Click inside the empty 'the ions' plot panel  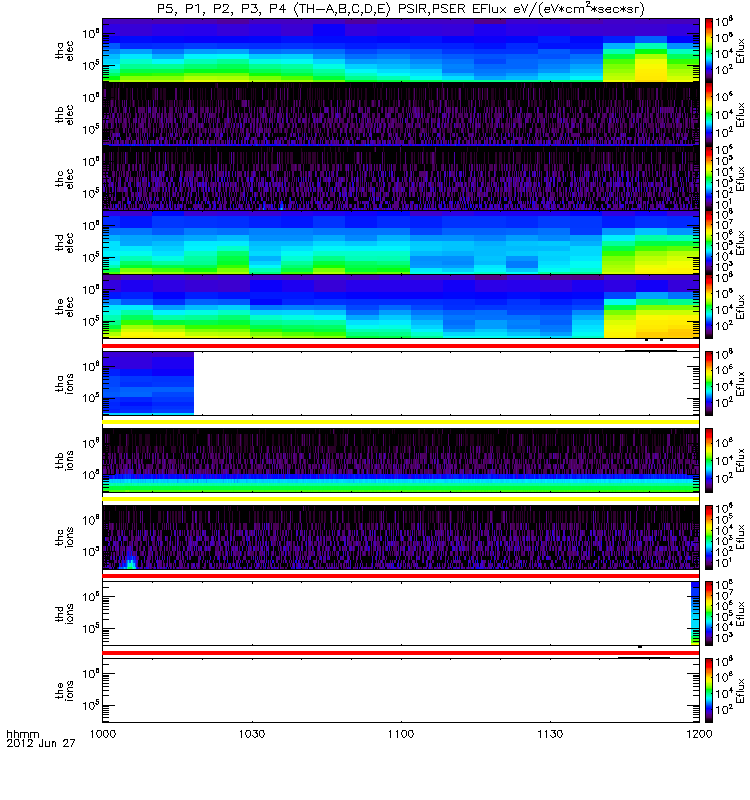[401, 691]
